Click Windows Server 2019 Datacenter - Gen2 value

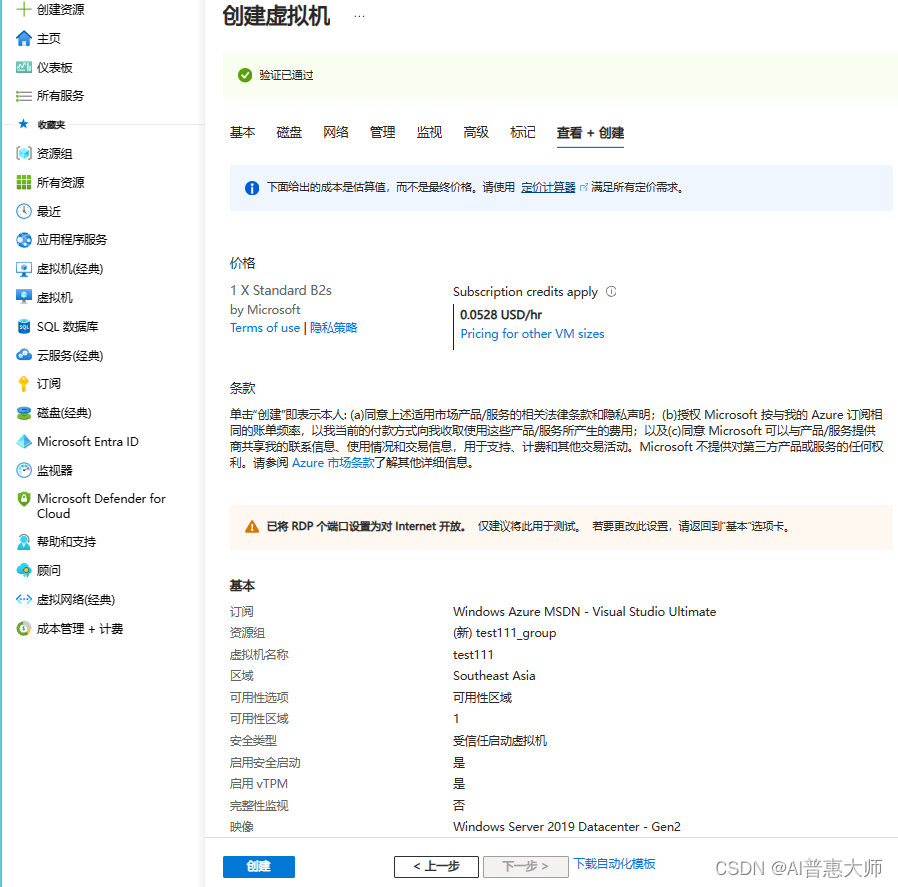point(566,826)
